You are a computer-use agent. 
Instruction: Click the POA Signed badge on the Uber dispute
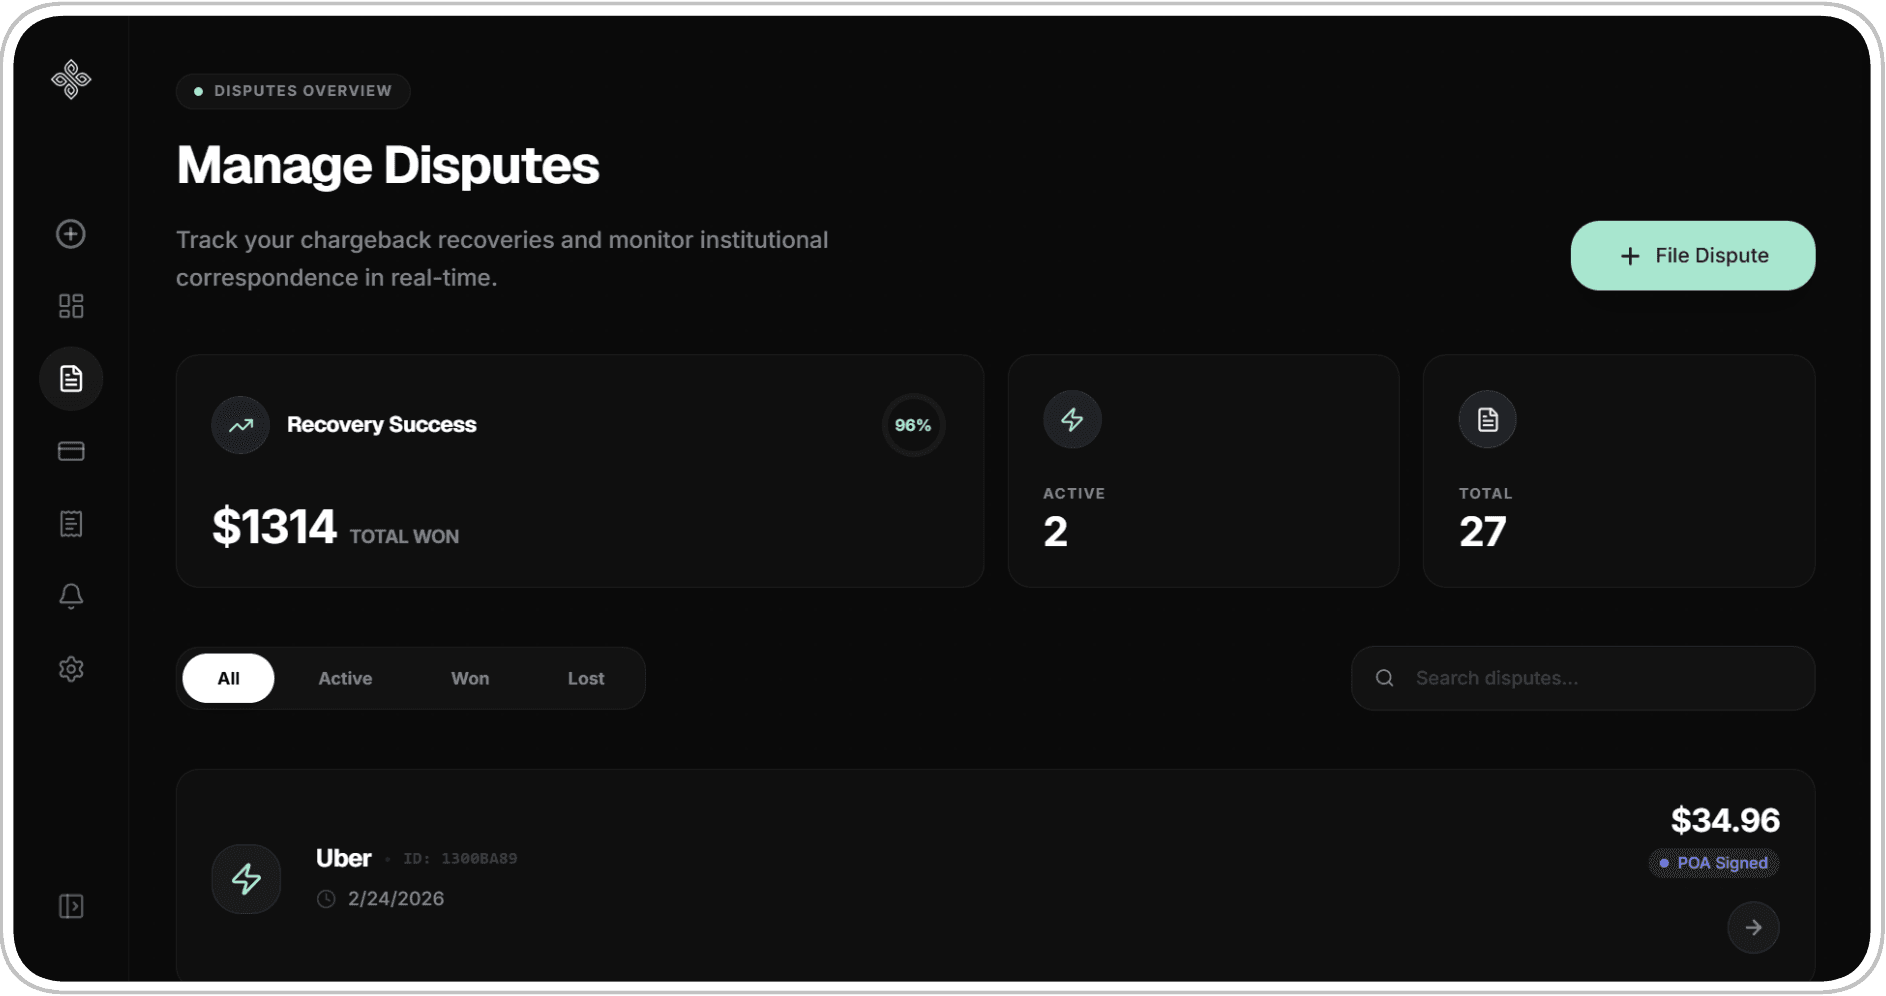click(x=1713, y=863)
